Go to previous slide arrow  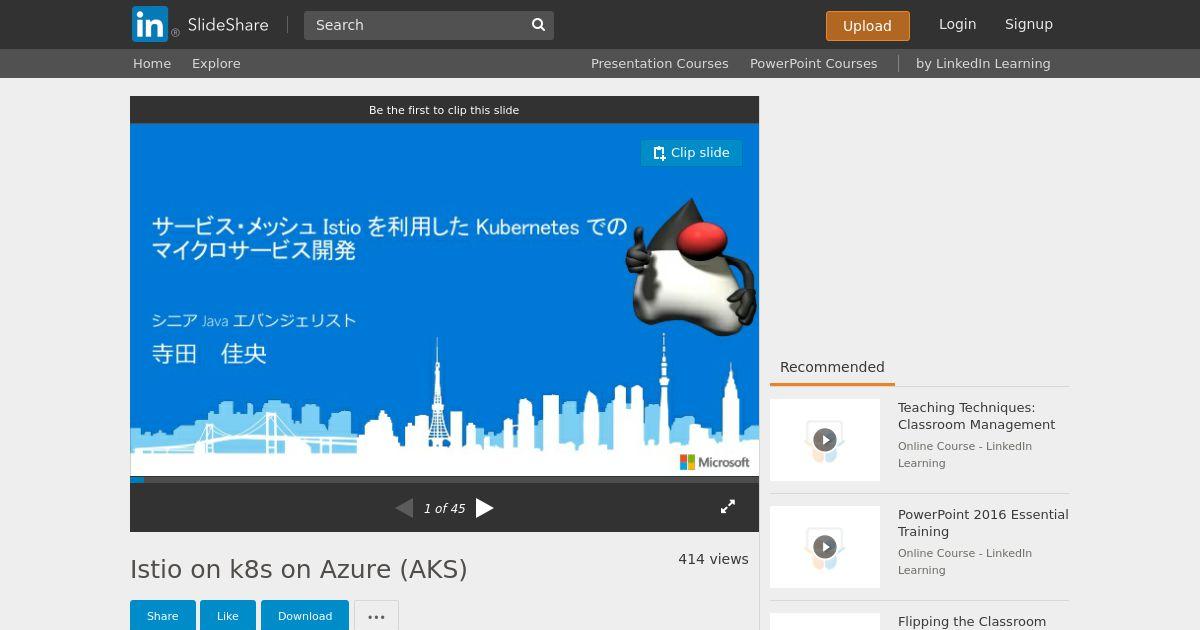click(x=404, y=508)
